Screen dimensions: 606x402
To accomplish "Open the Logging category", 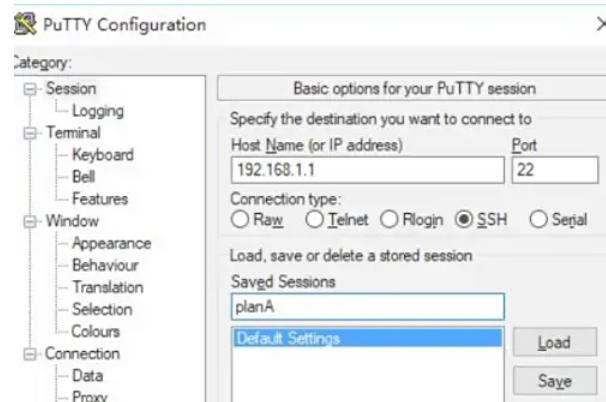I will click(97, 111).
